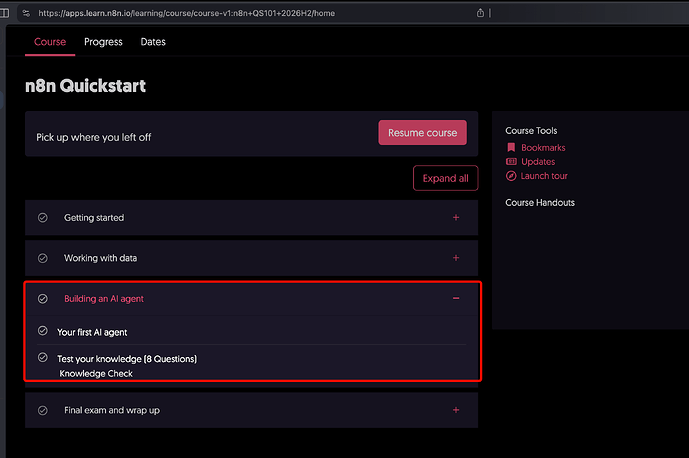Expand Working with data plus icon

click(x=456, y=258)
